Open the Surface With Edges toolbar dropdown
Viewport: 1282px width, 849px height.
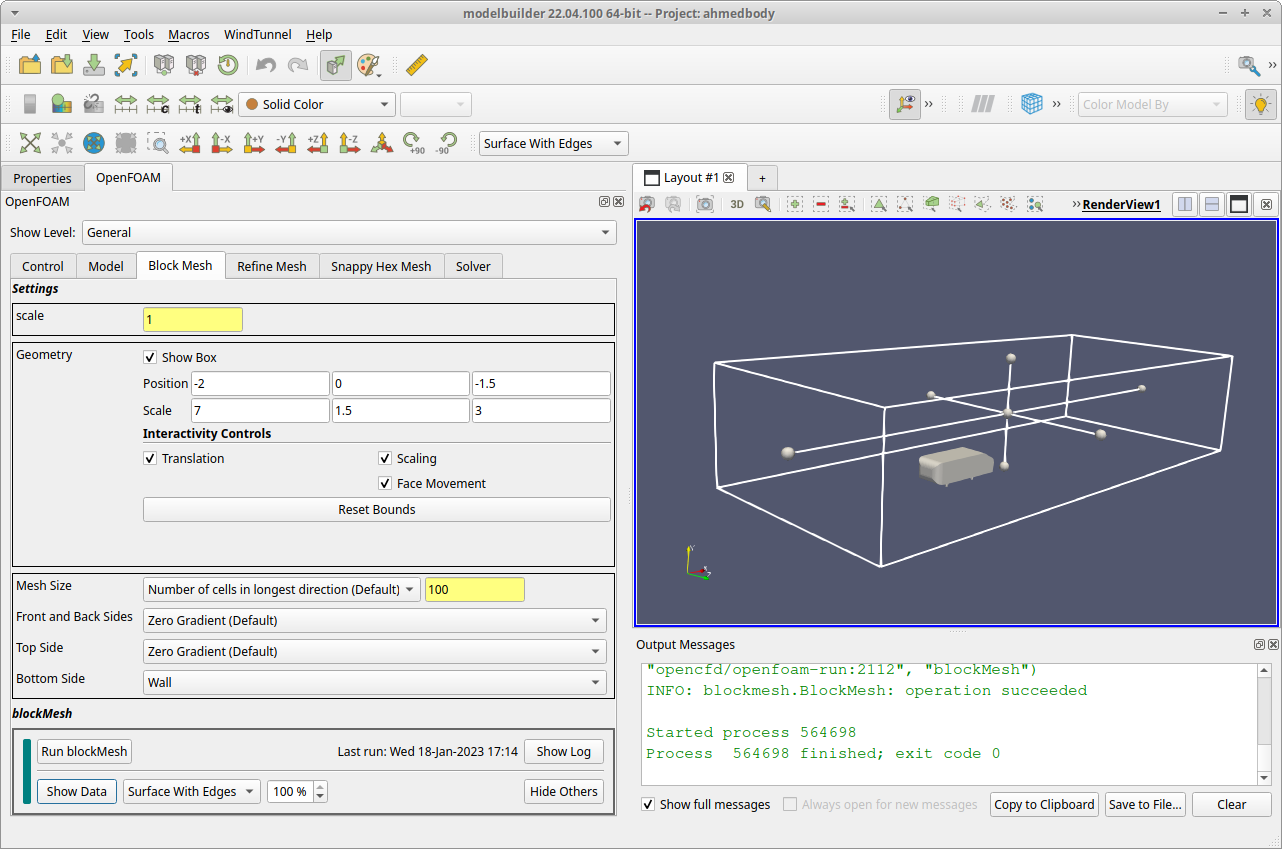[554, 143]
